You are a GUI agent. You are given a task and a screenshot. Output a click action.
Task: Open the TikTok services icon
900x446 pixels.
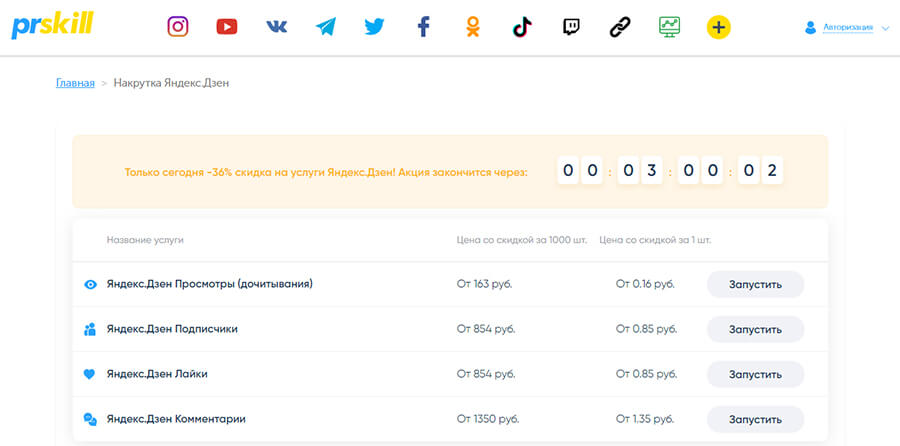point(522,27)
